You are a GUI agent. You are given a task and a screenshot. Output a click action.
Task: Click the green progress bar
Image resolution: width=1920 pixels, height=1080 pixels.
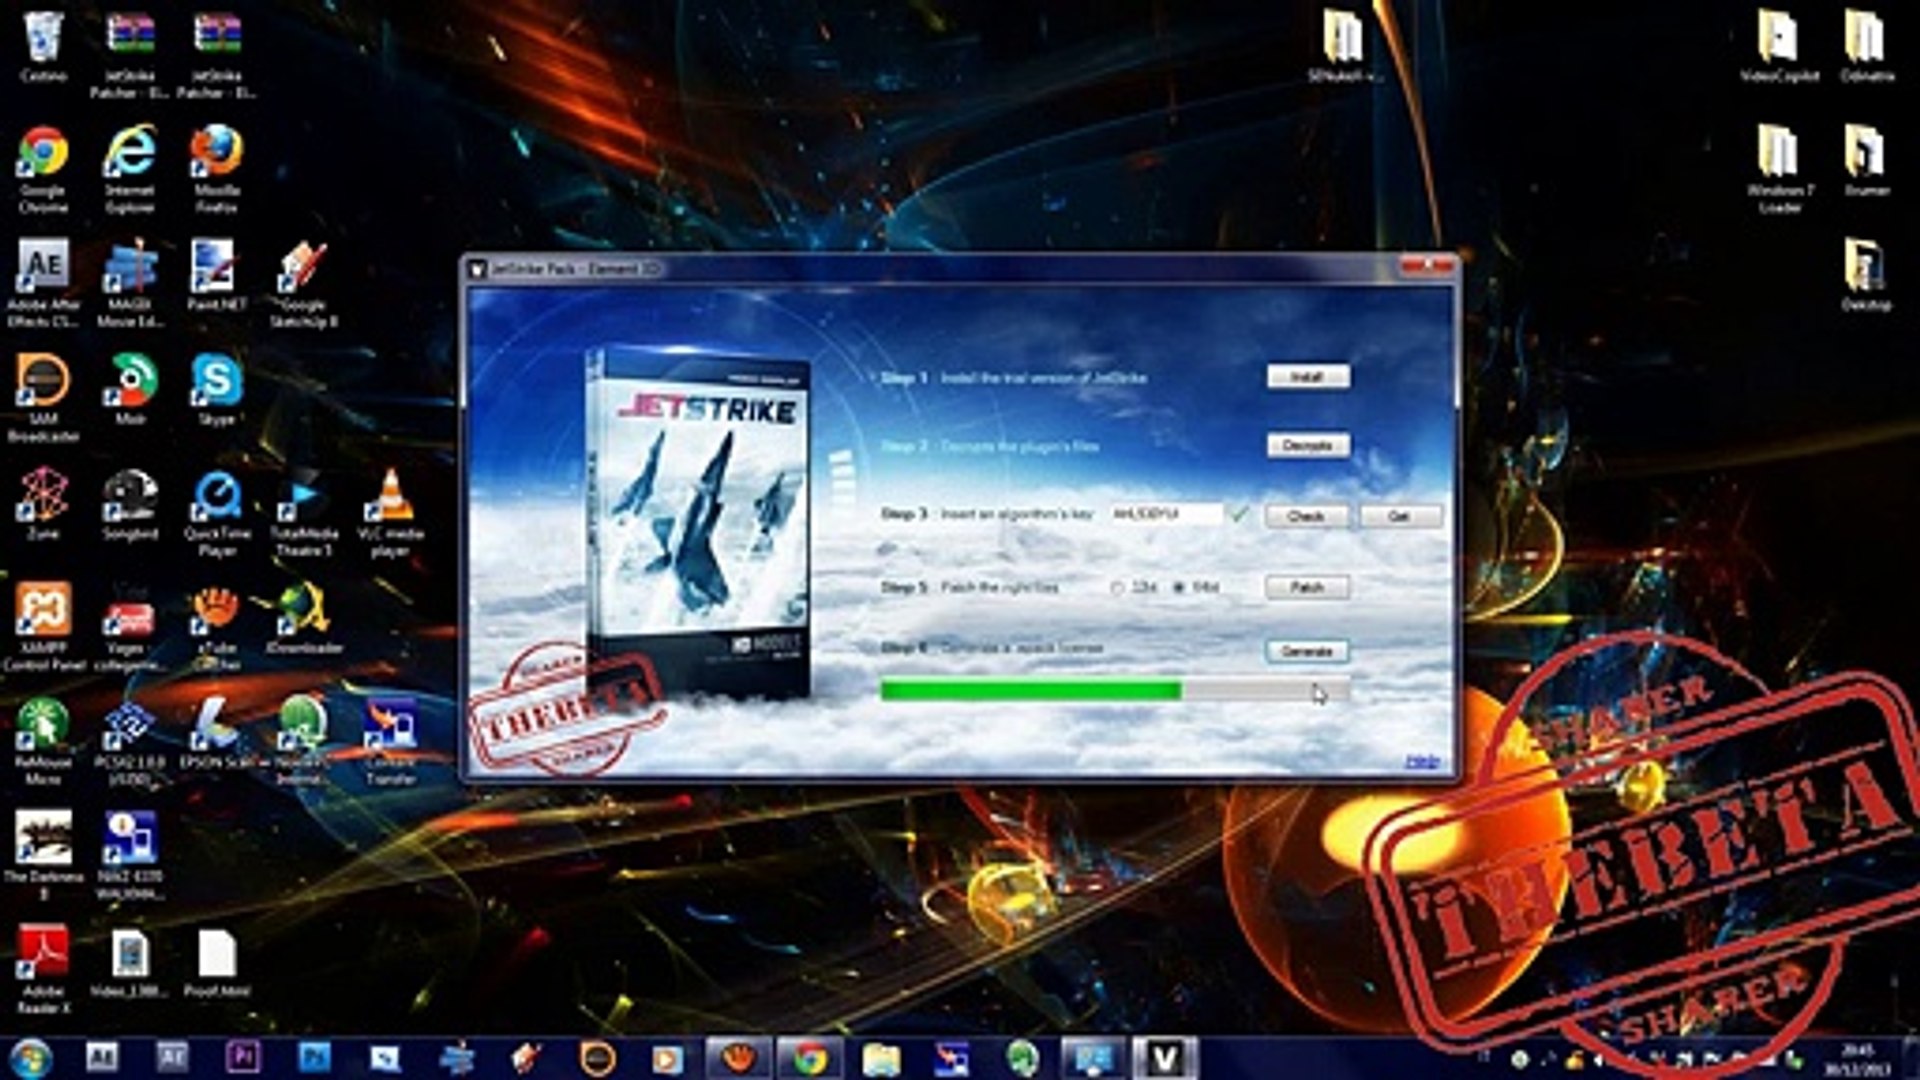click(1030, 690)
